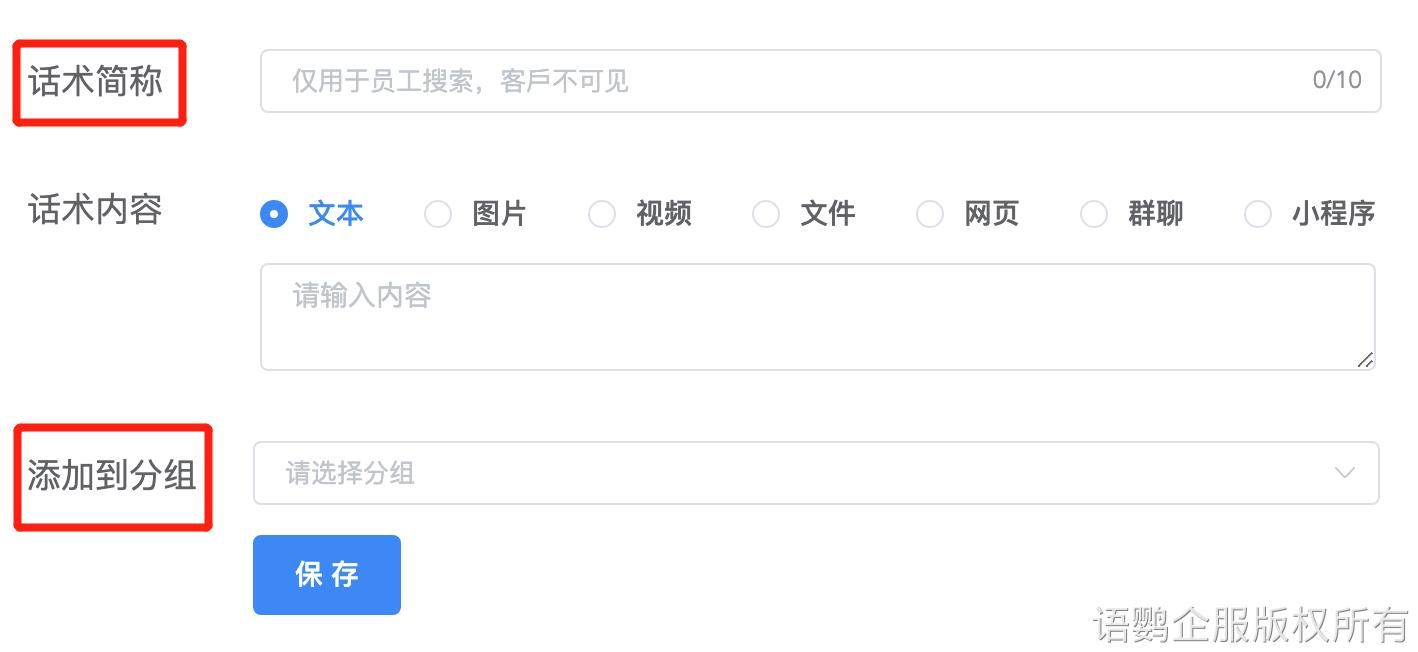
Task: Select the 文本 radio button circle
Action: coord(274,214)
